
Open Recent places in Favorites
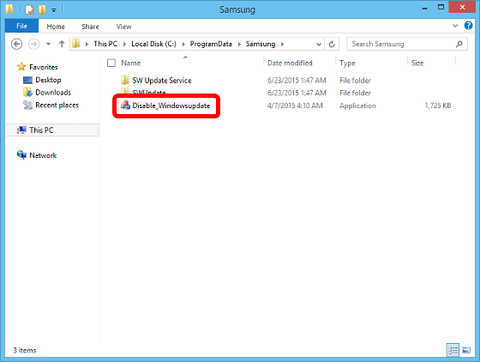click(x=57, y=105)
